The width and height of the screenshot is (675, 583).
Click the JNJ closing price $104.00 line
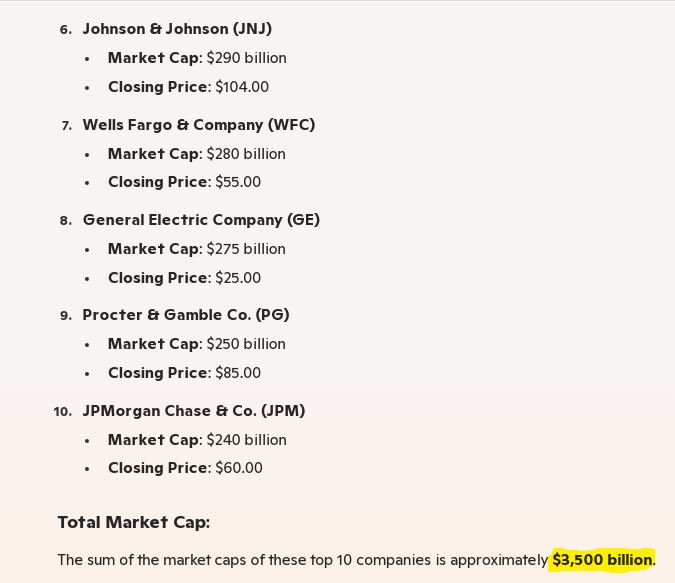point(188,87)
